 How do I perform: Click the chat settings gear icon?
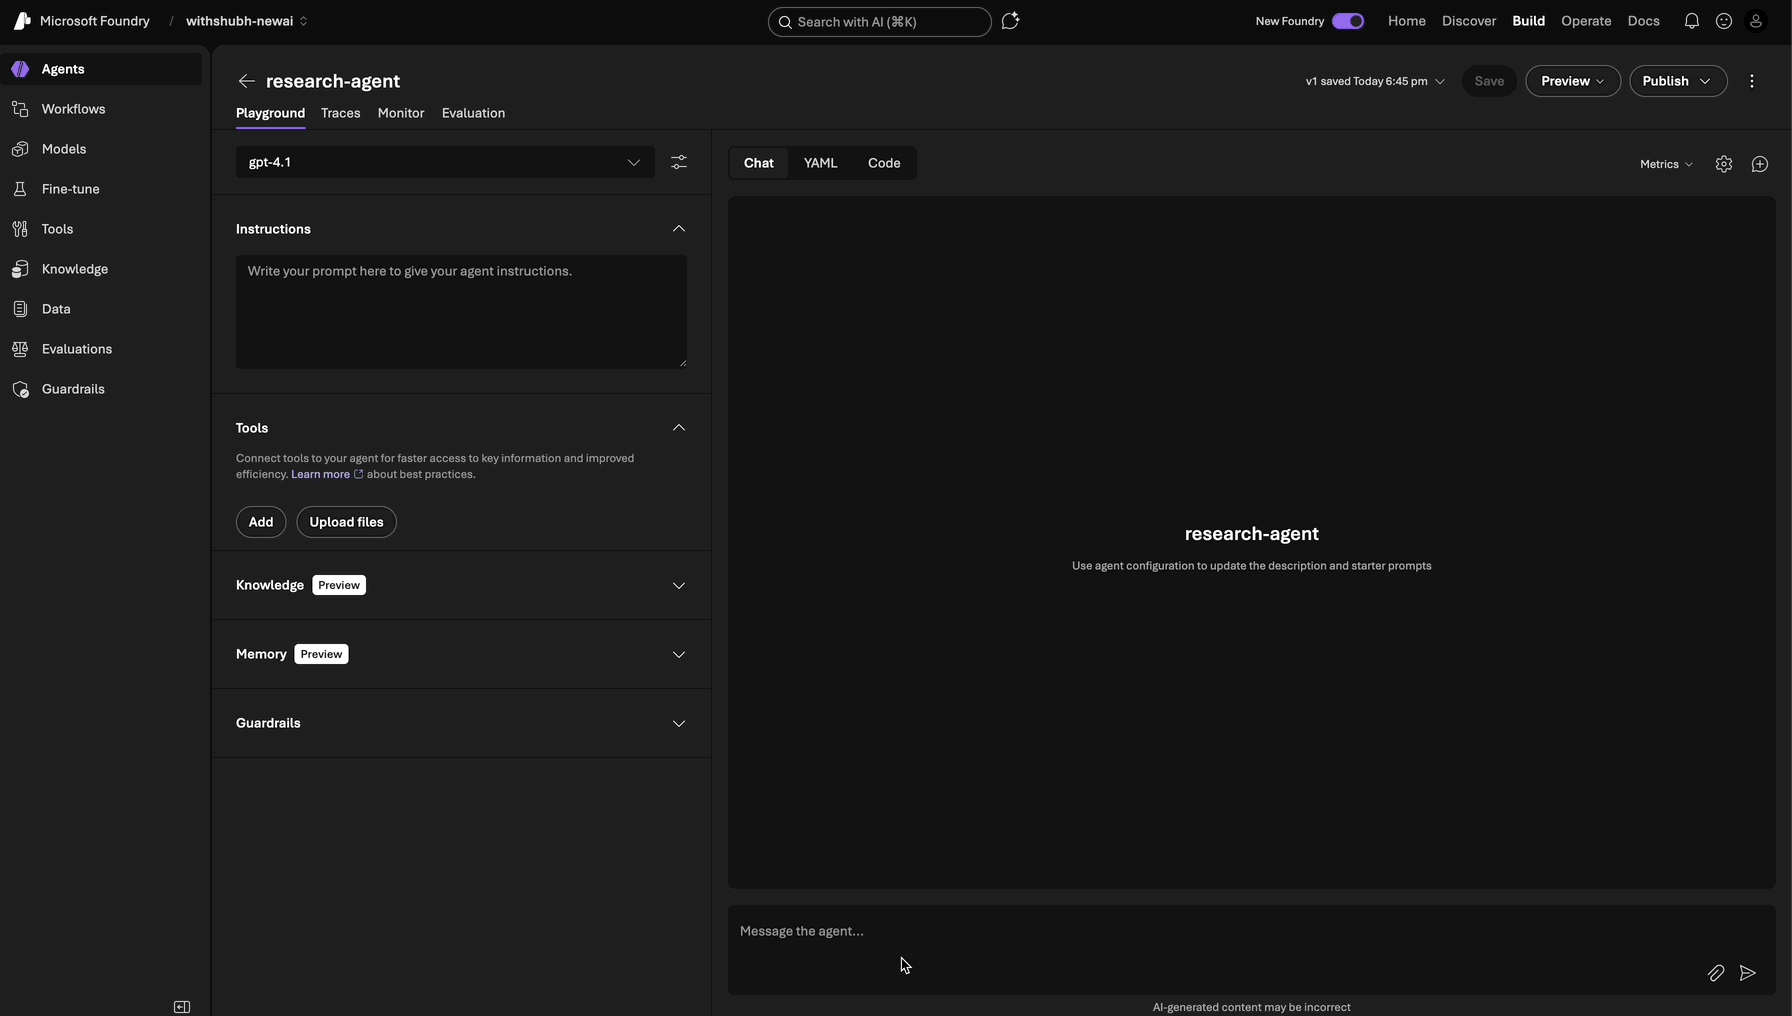pos(1724,163)
